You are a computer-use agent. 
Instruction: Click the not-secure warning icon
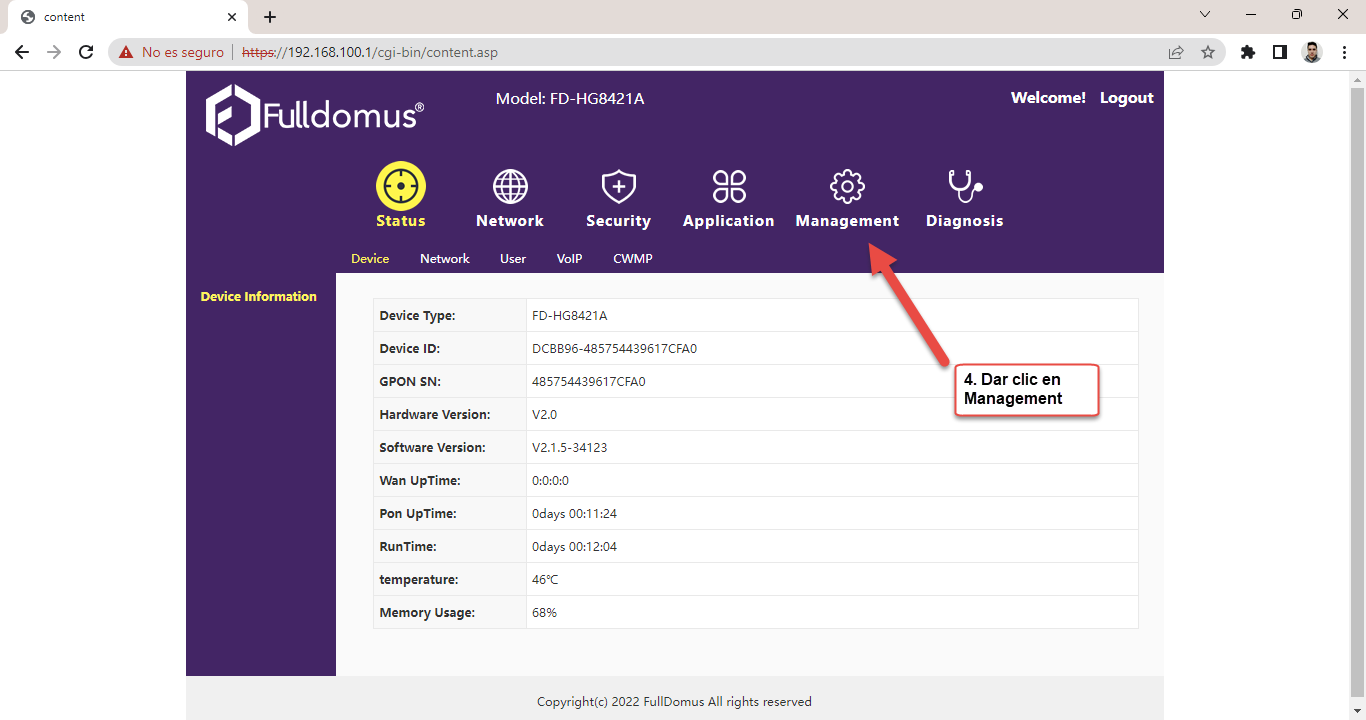(126, 52)
